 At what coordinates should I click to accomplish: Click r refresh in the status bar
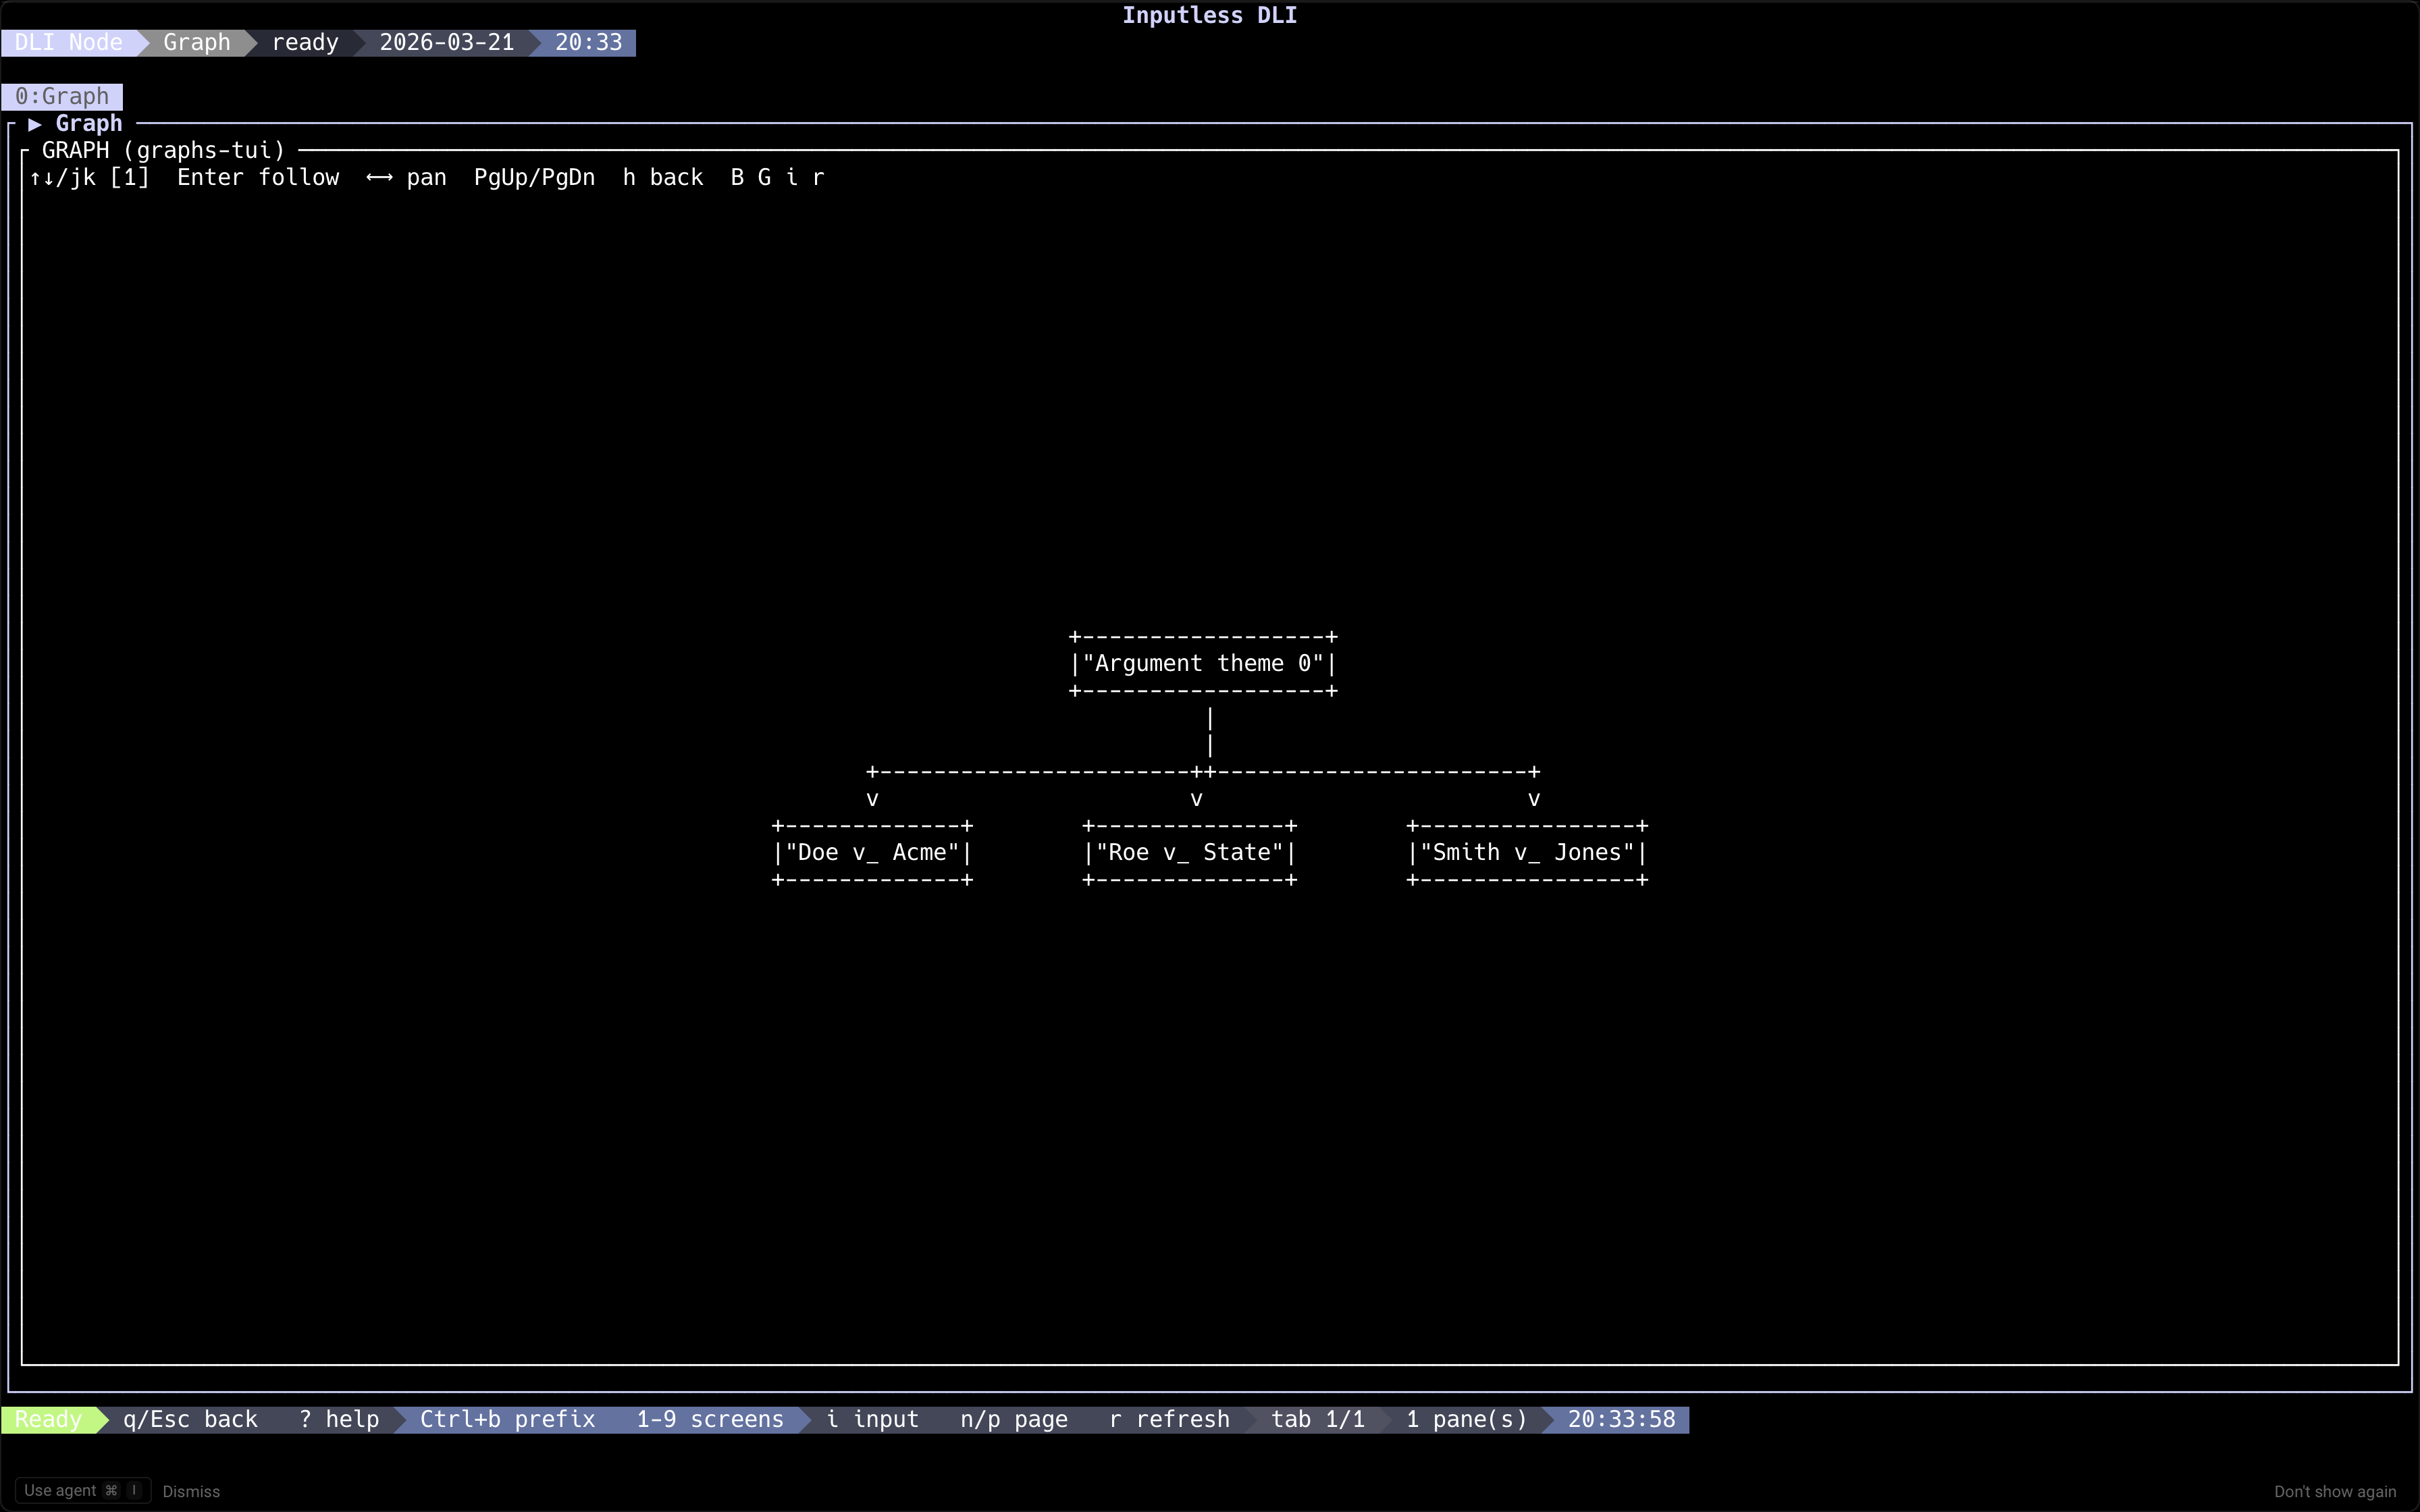pos(1168,1419)
